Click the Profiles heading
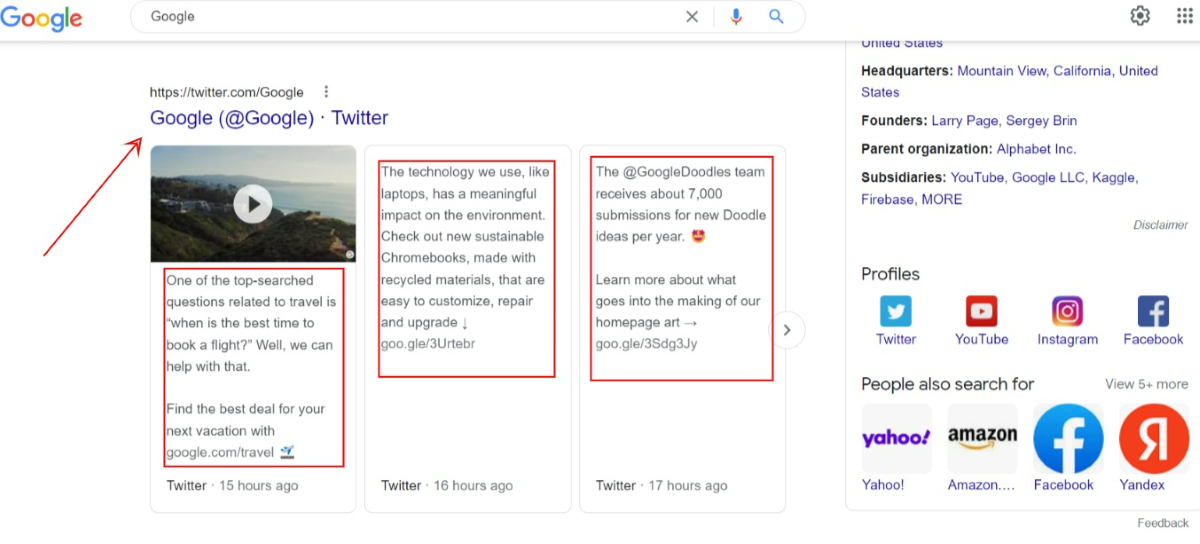 tap(890, 274)
